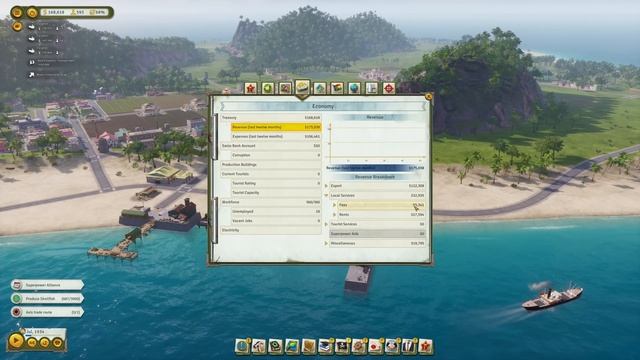Open the Produce Steel task in list
Viewport: 640px width, 360px height.
click(47, 299)
